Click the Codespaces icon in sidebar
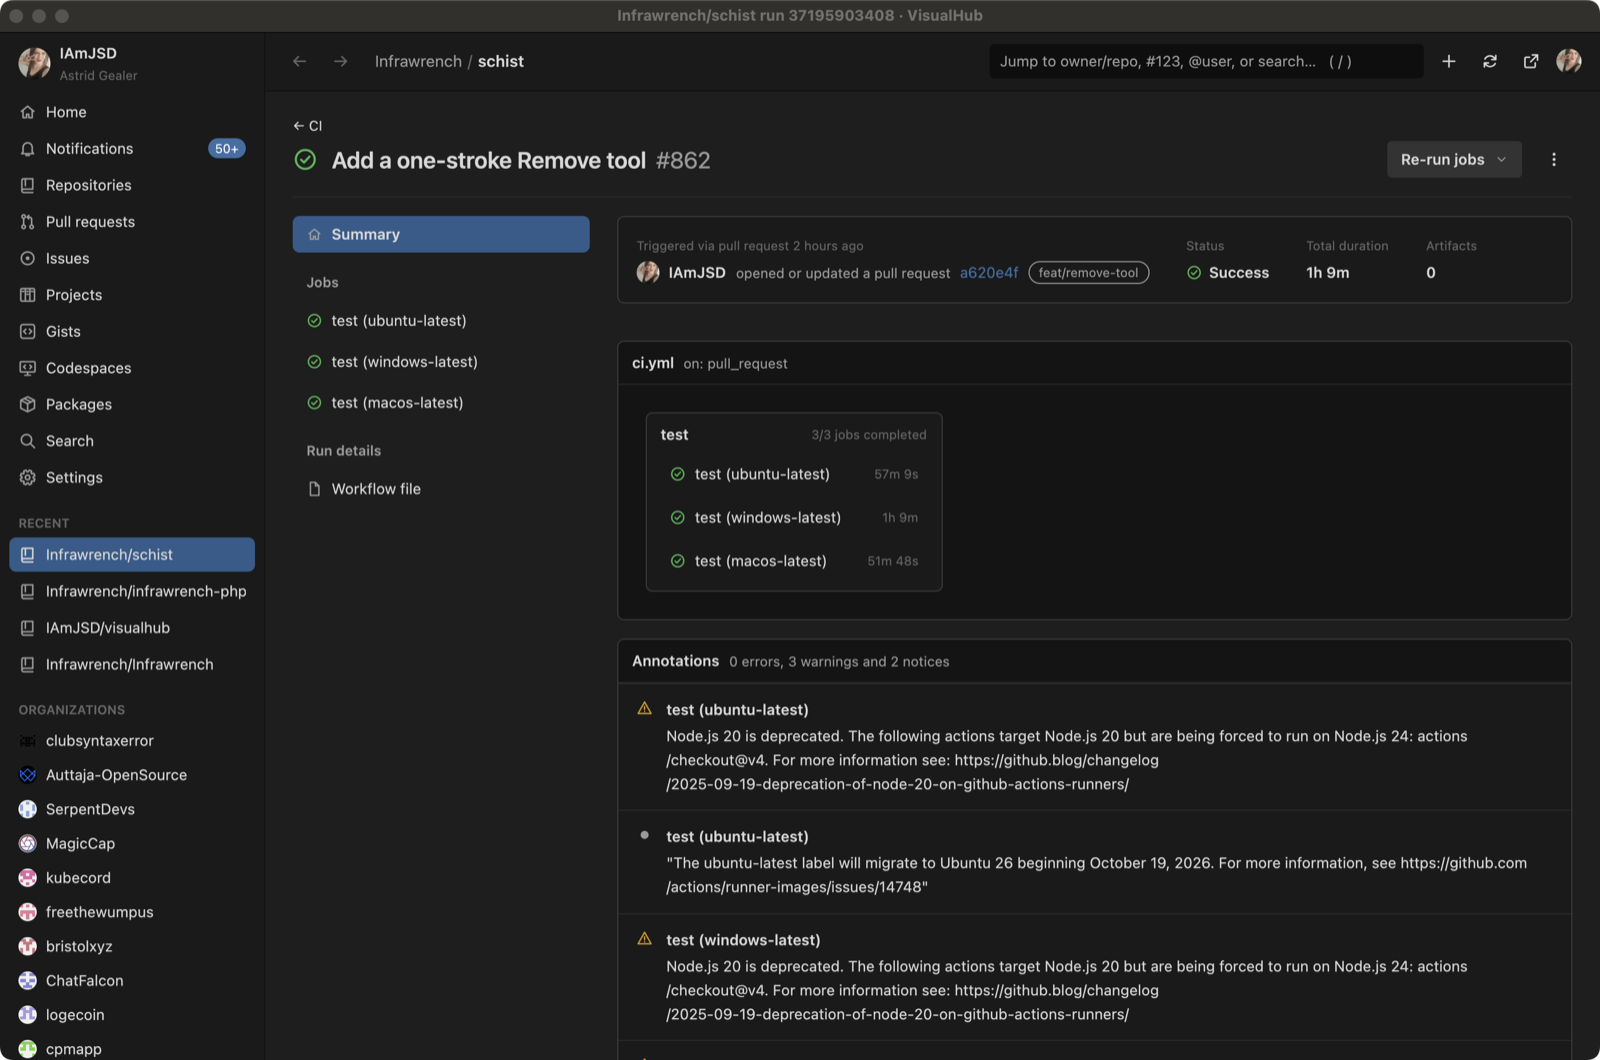Screen dimensions: 1600x1060 (x=28, y=368)
